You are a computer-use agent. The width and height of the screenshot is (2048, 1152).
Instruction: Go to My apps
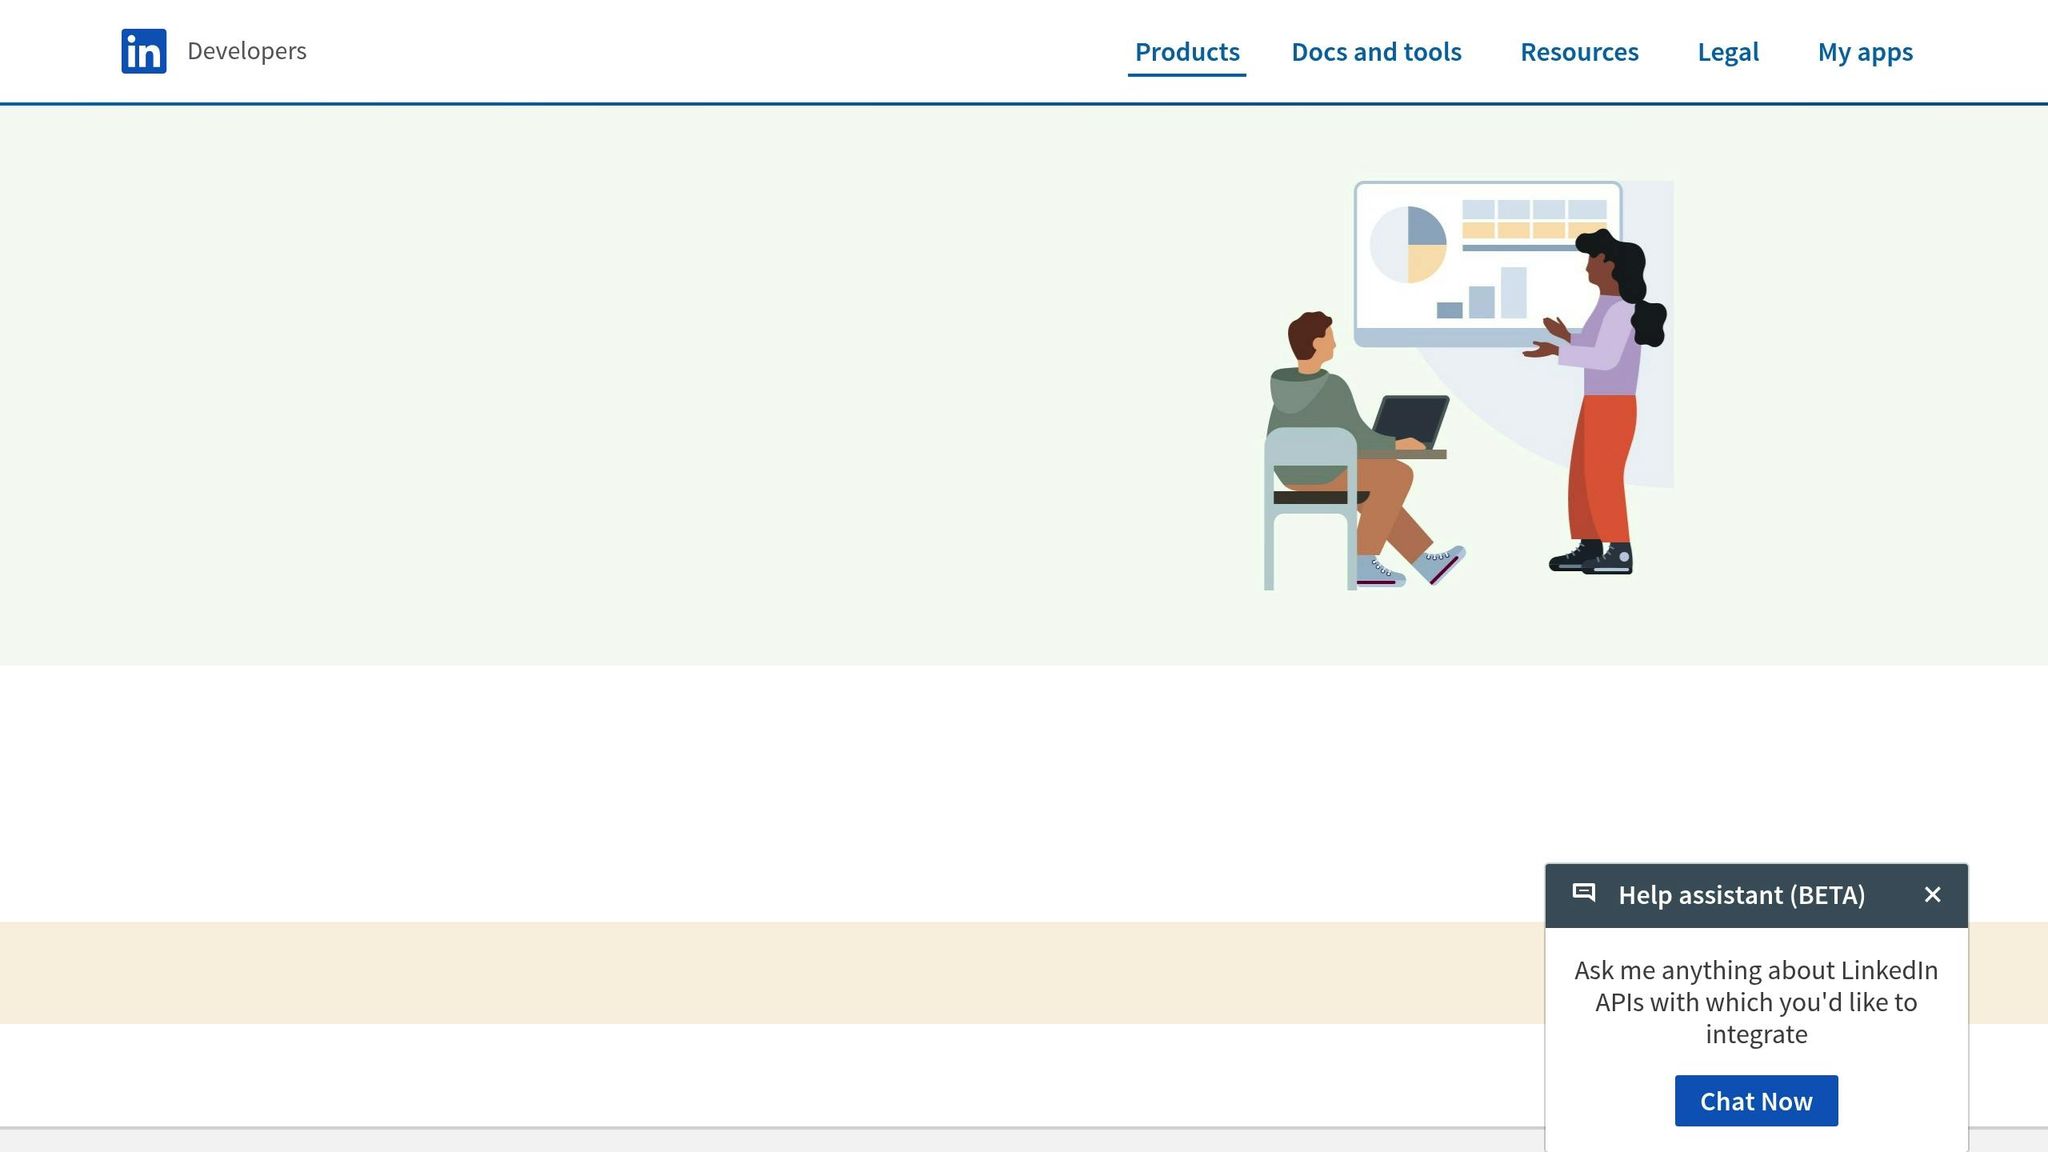(1865, 52)
